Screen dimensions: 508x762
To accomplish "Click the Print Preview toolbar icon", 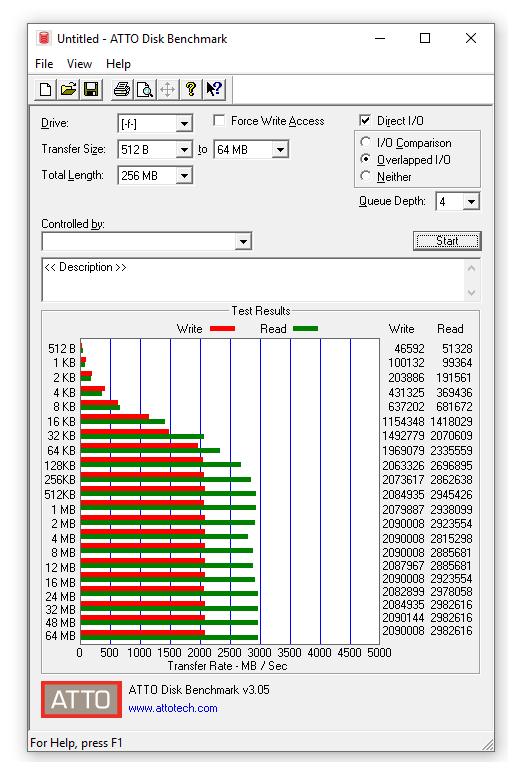I will click(144, 89).
